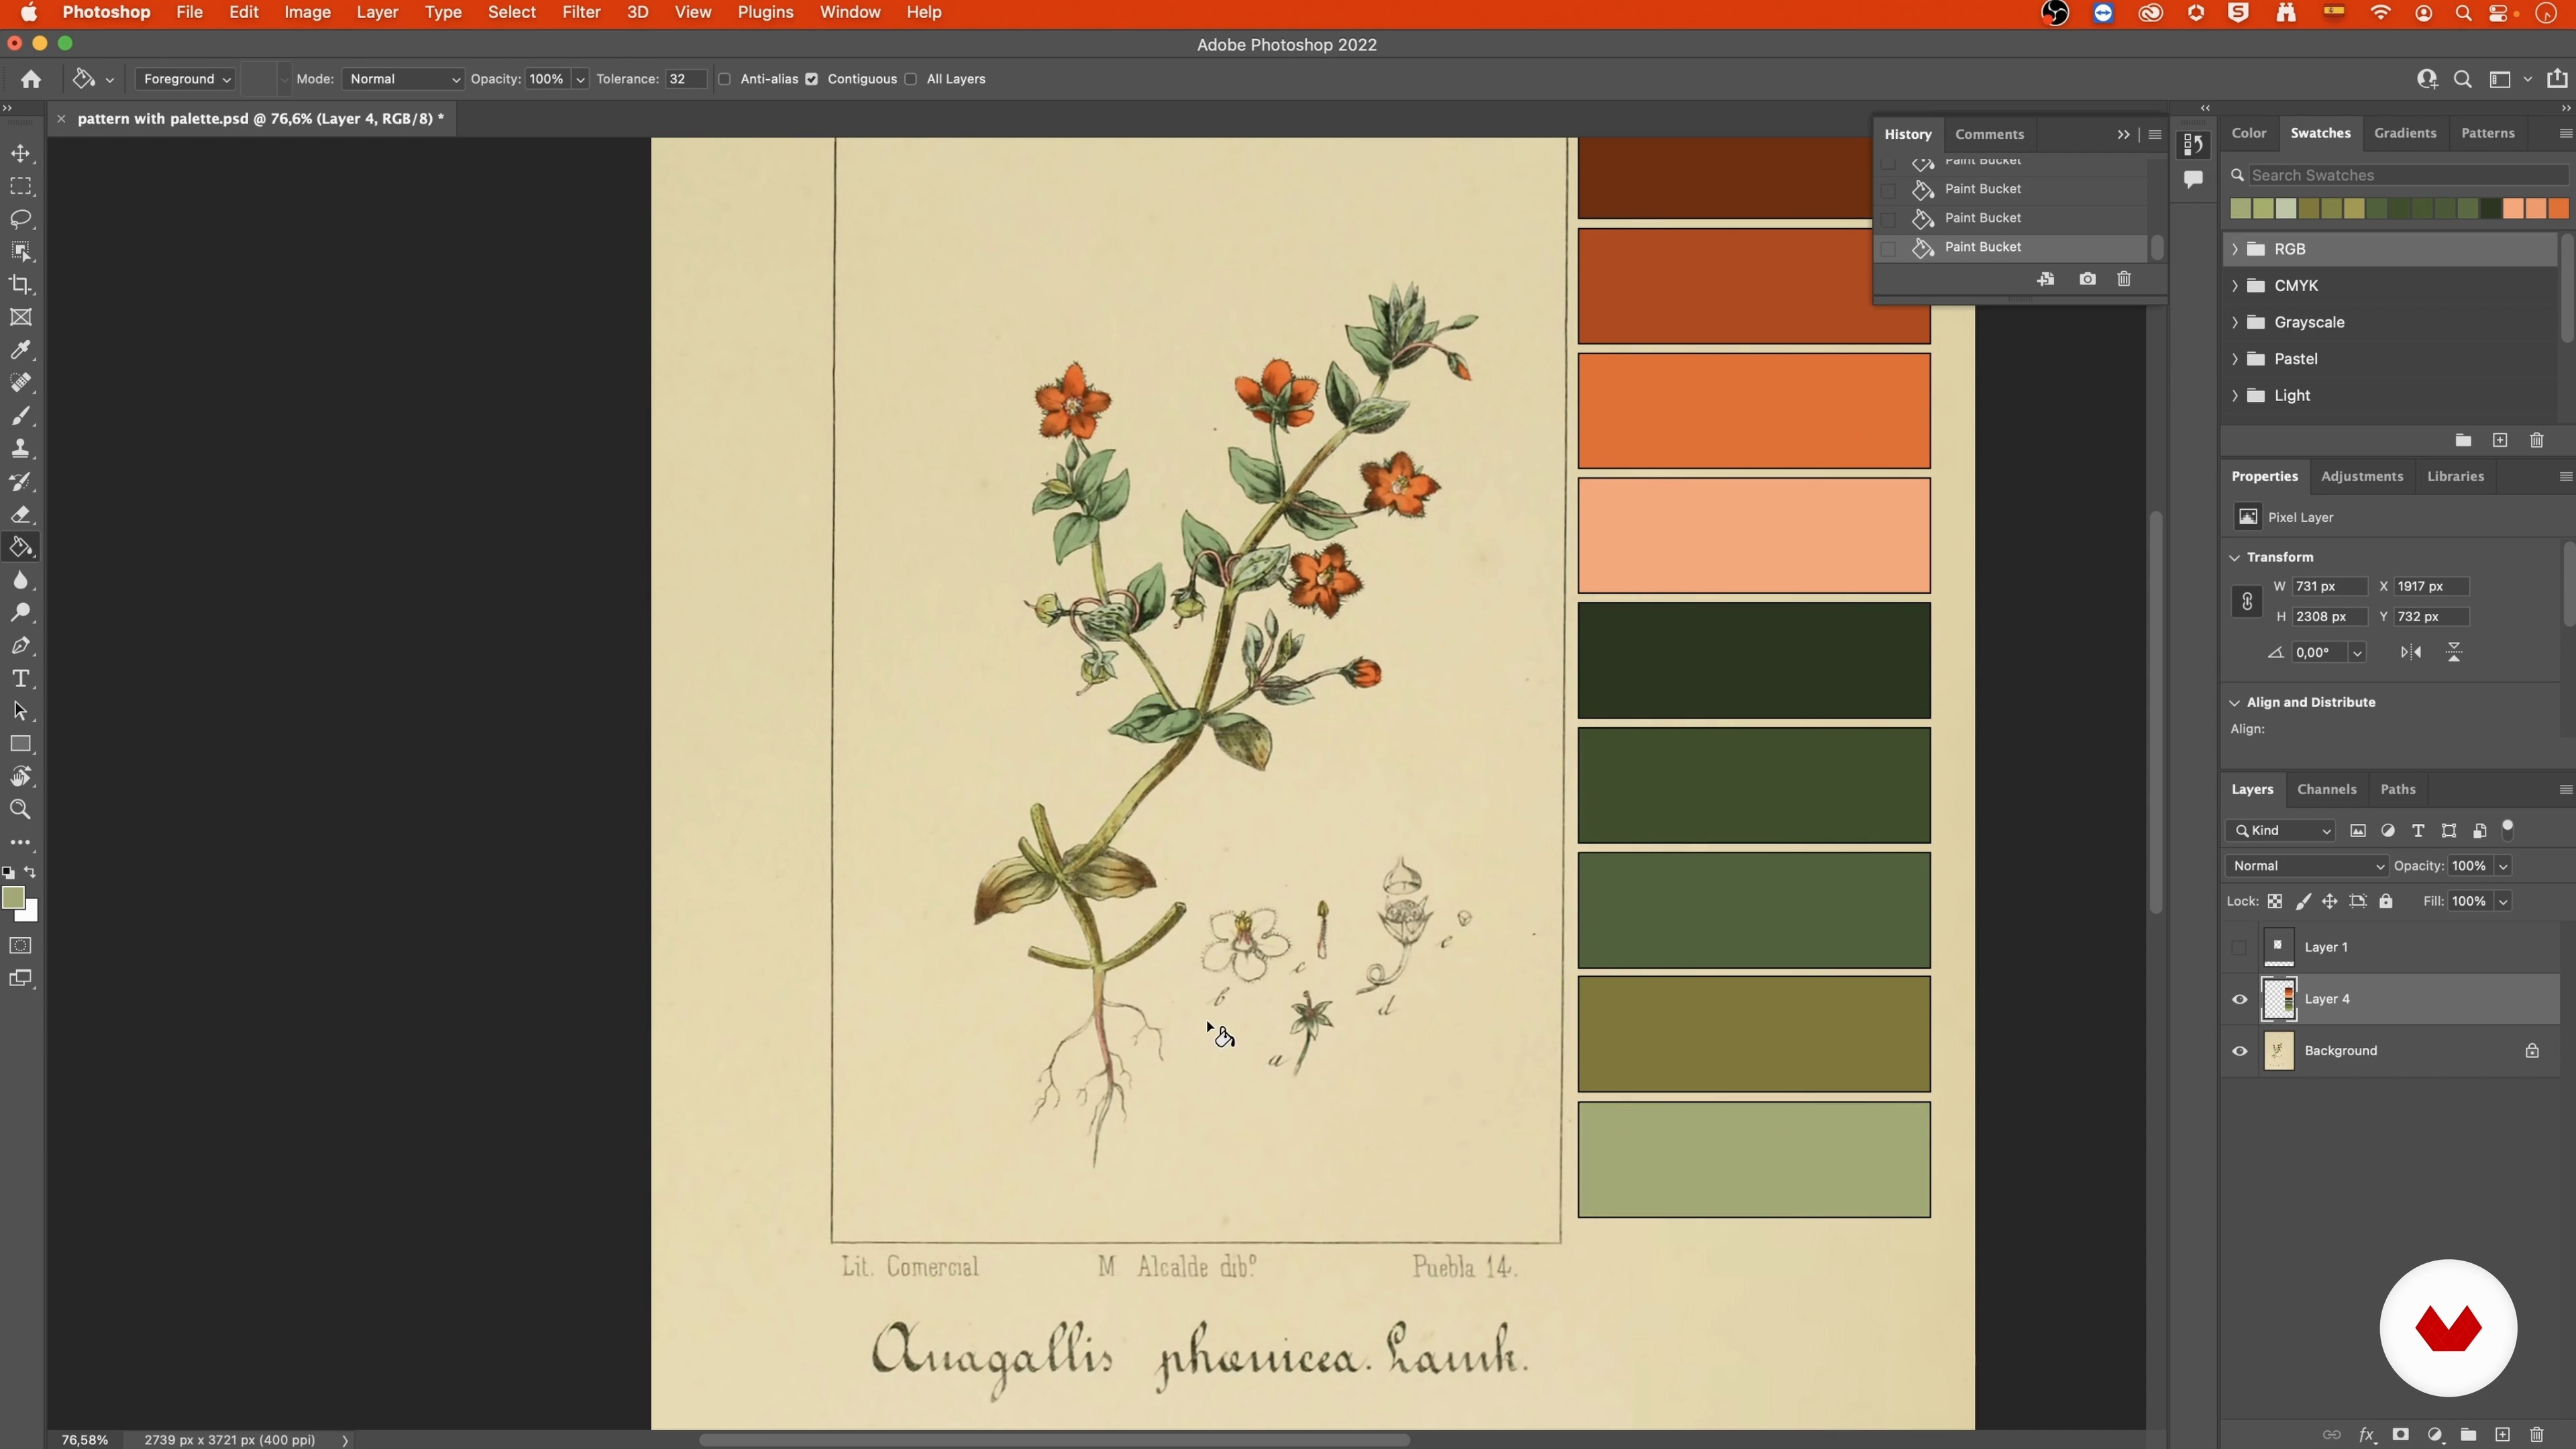Expand the RGB swatch group
The height and width of the screenshot is (1449, 2576).
pos(2235,249)
